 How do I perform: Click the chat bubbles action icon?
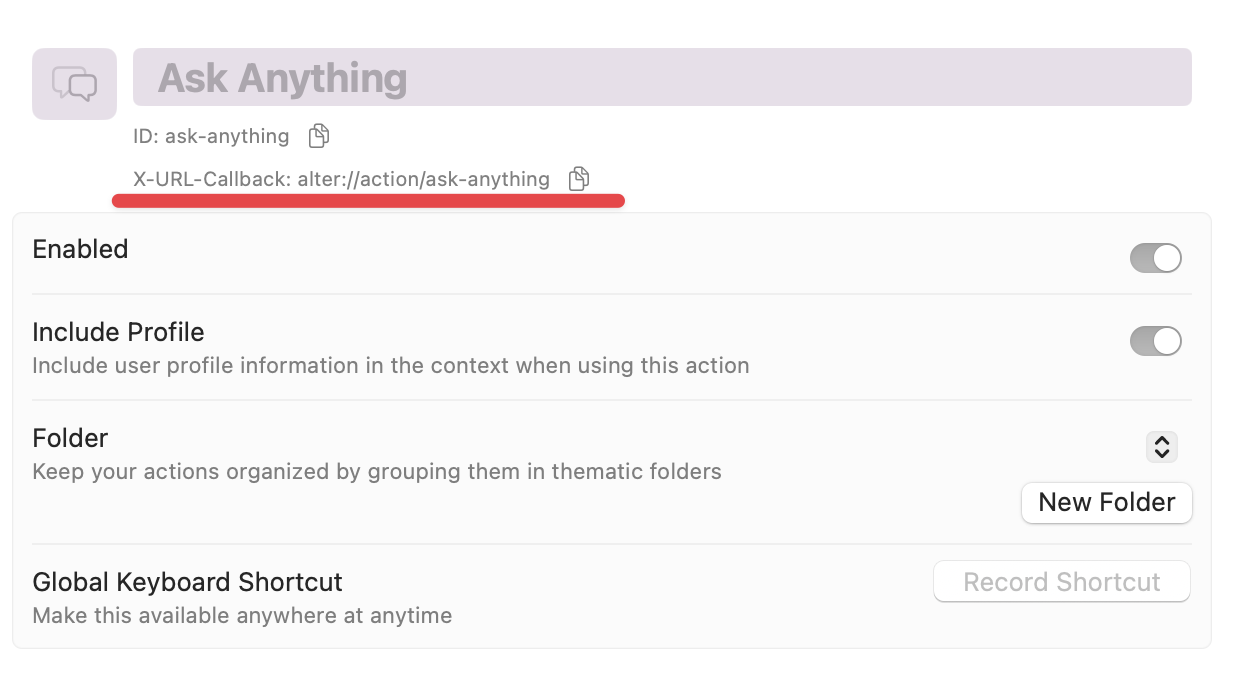click(75, 84)
